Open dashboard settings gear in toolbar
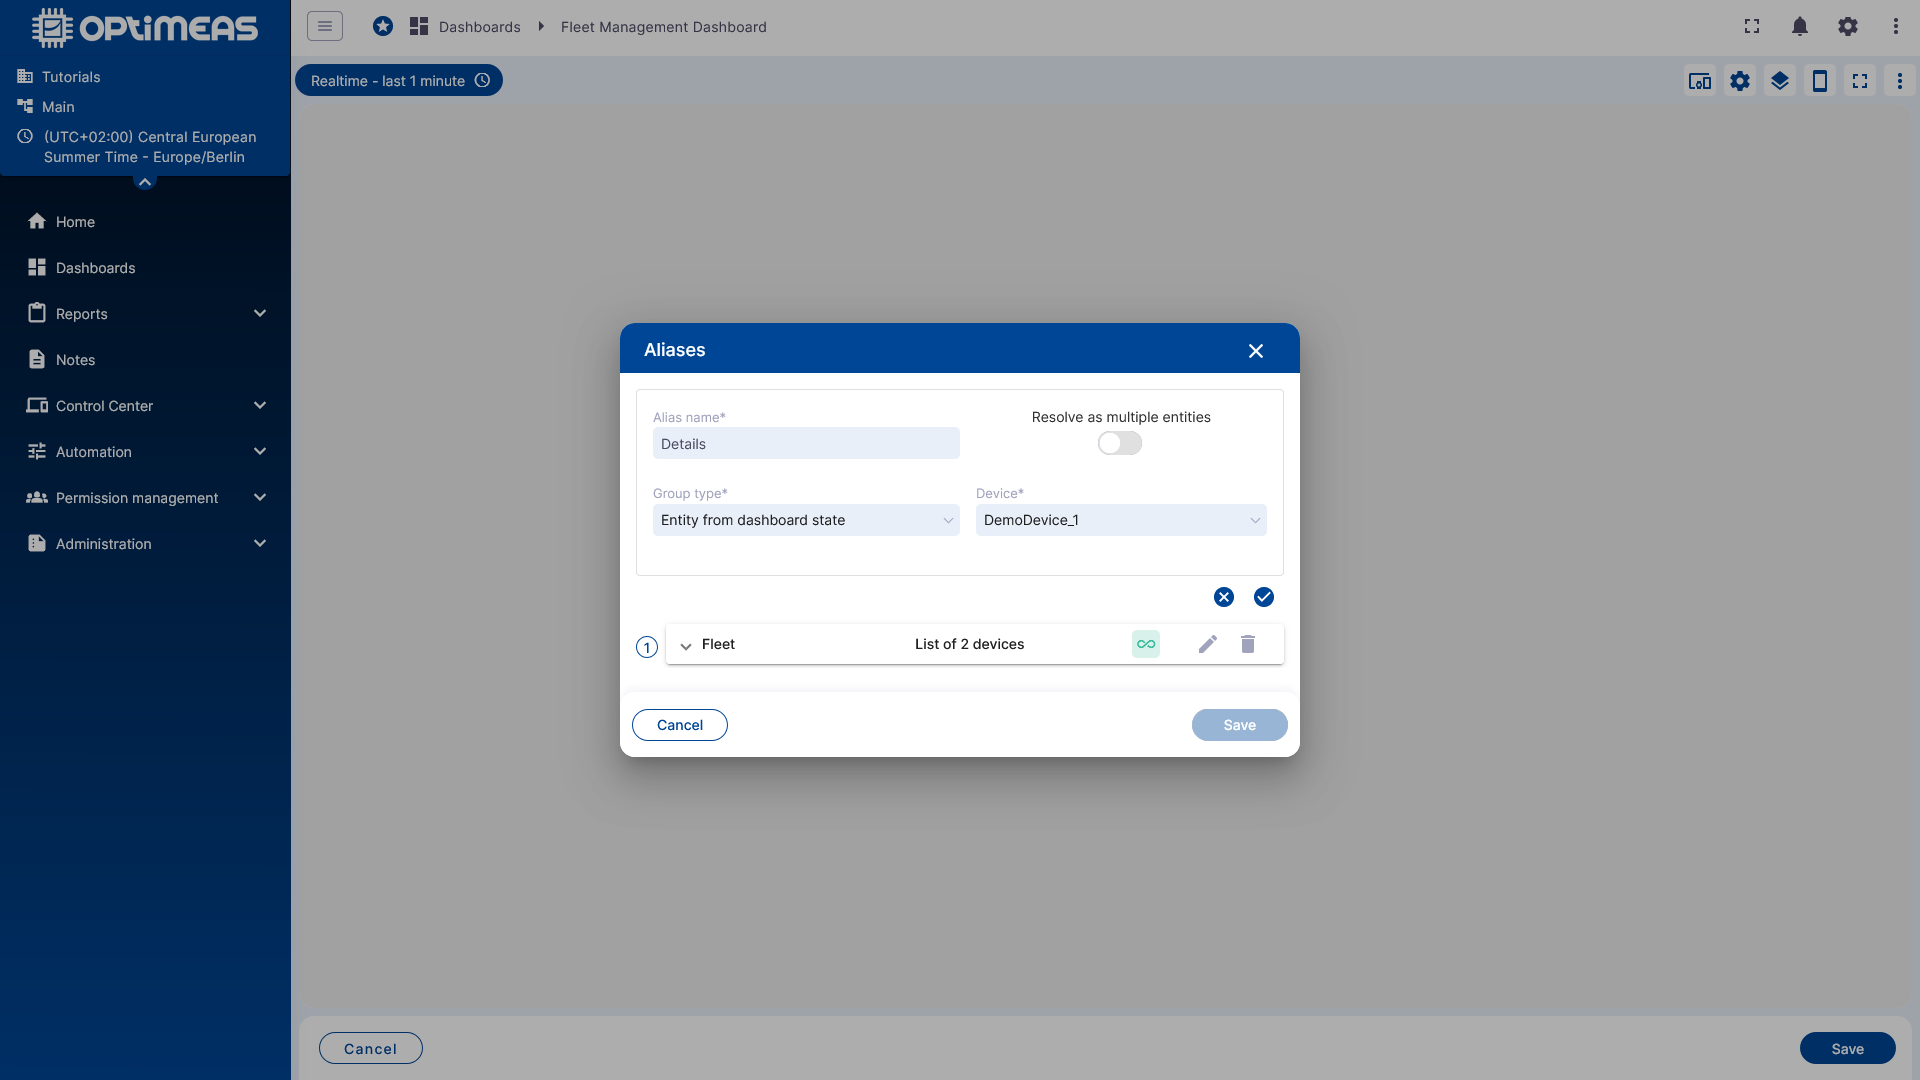1920x1080 pixels. click(x=1740, y=81)
